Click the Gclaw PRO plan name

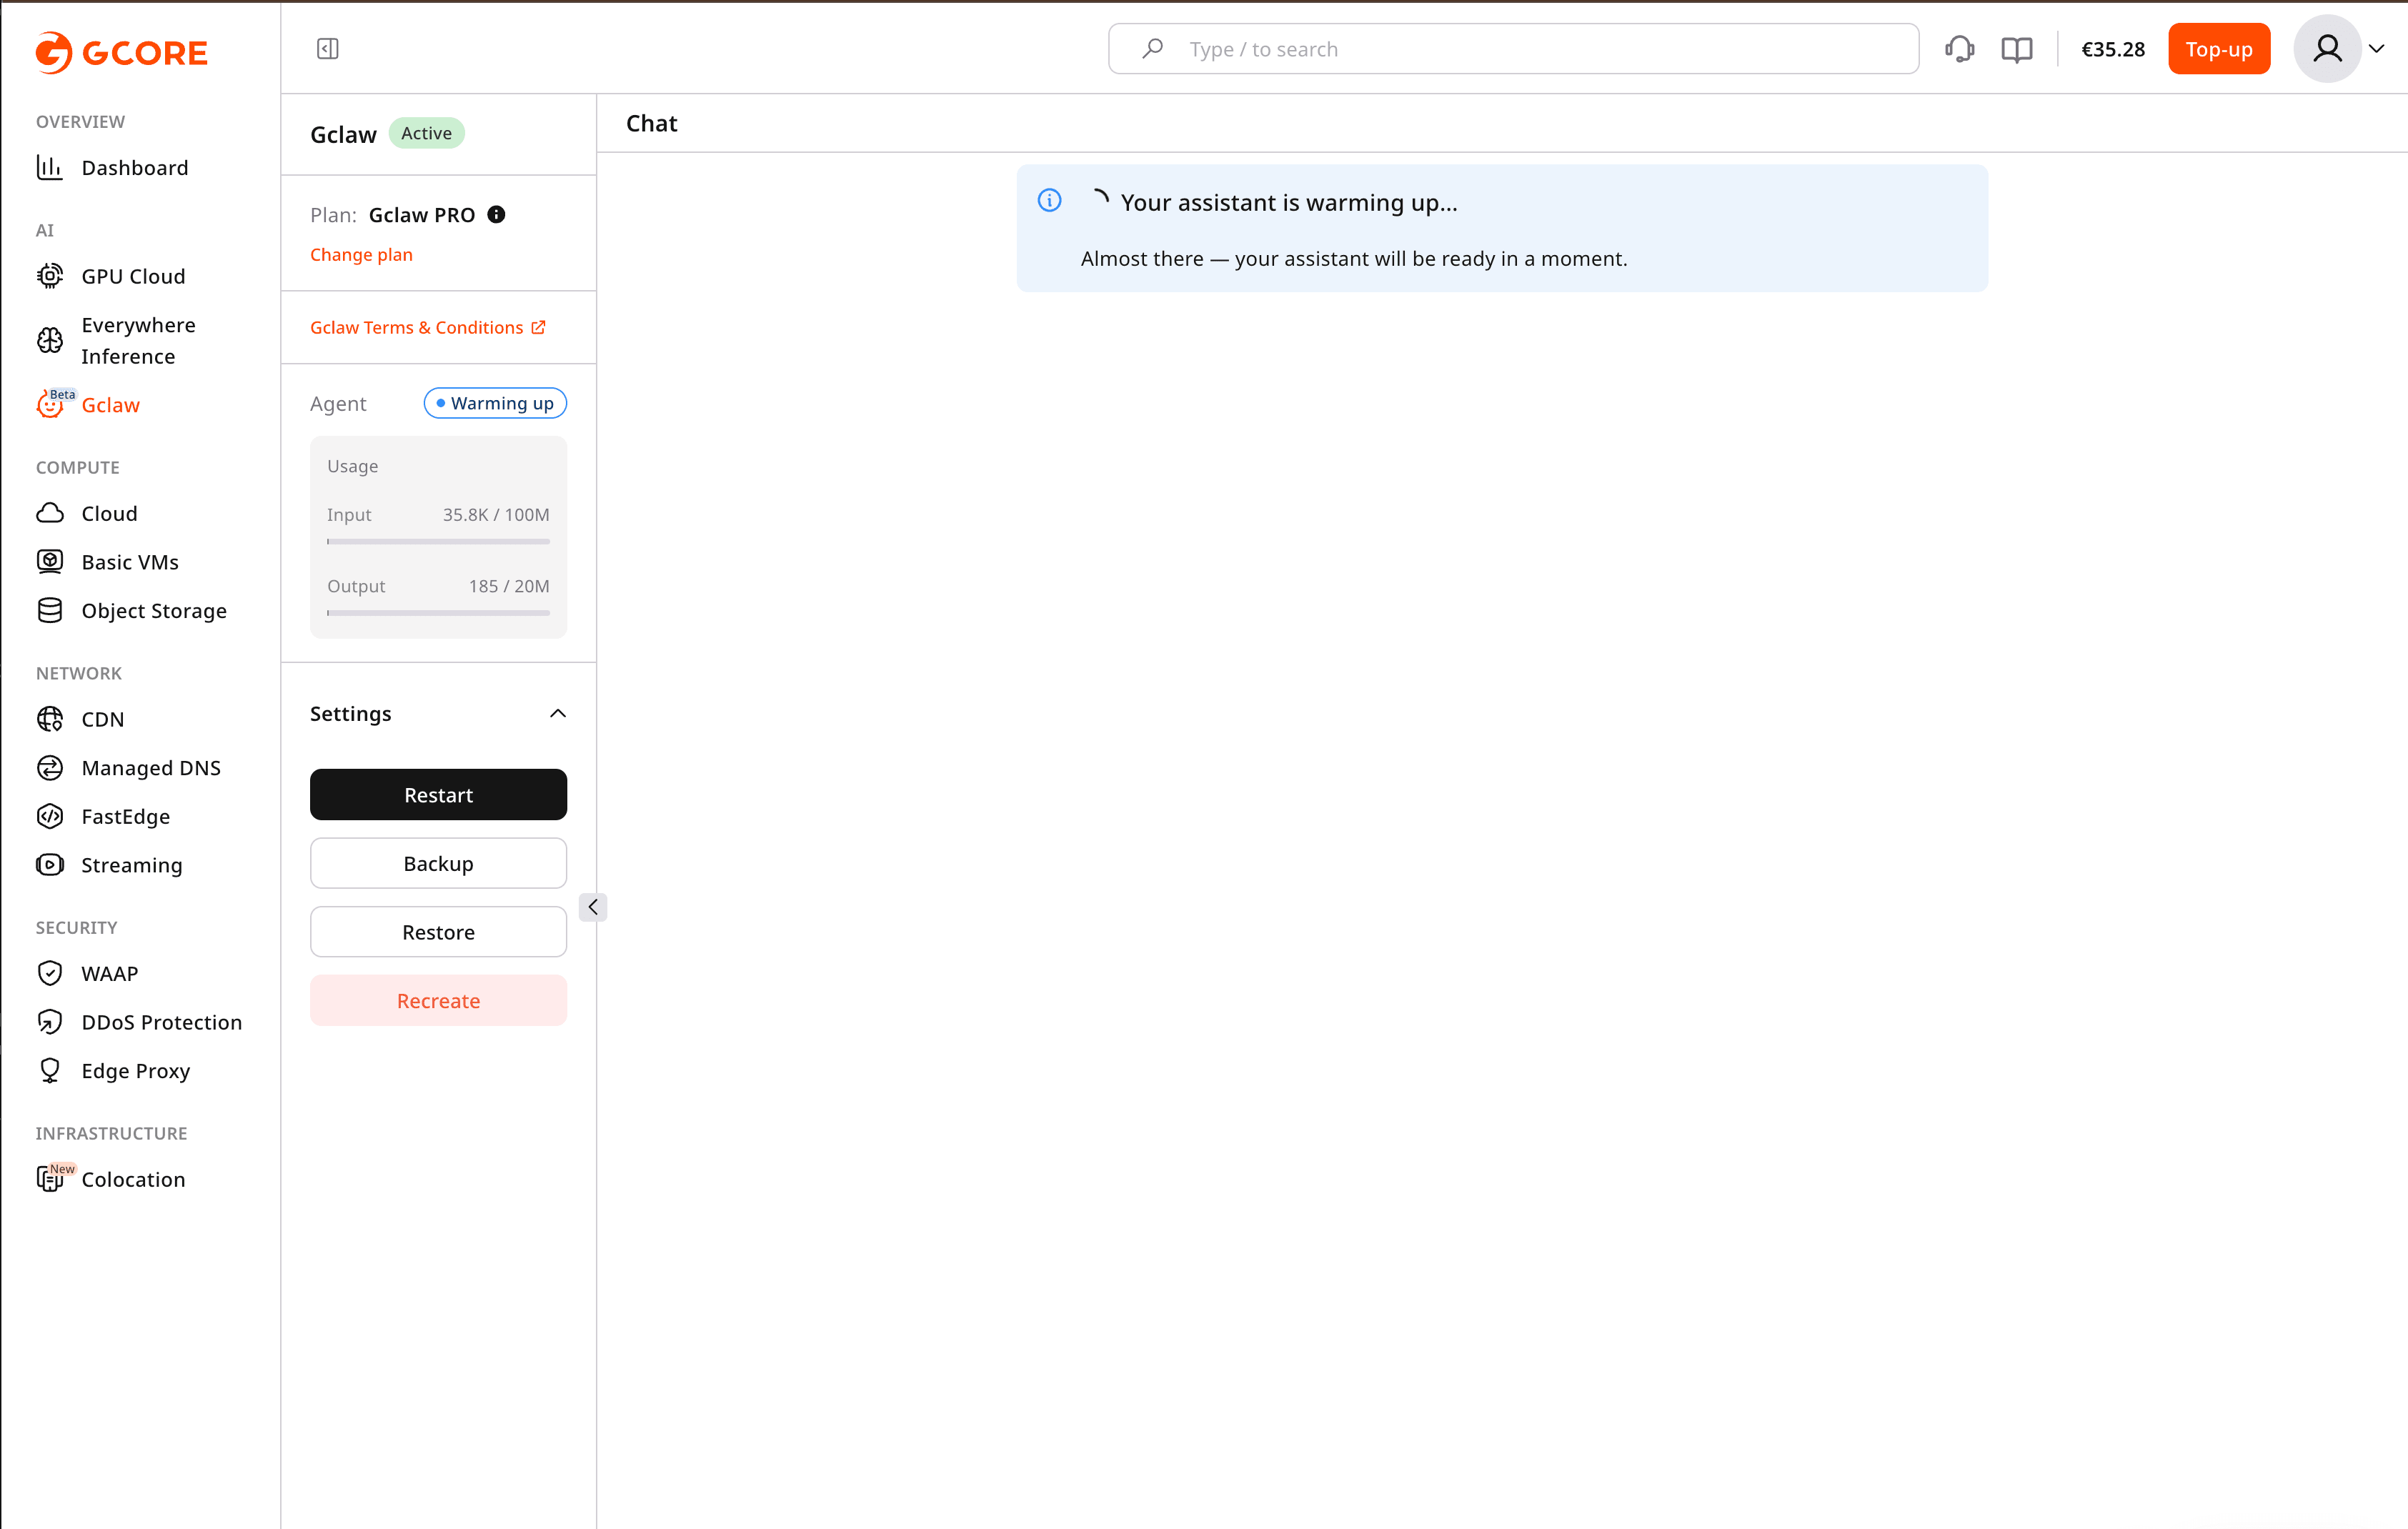pyautogui.click(x=421, y=215)
